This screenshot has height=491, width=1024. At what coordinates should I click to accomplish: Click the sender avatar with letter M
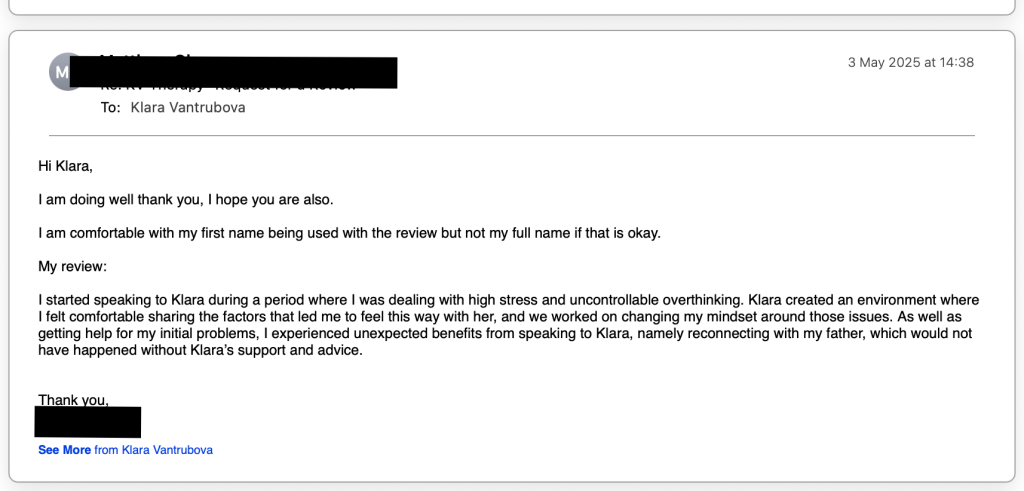pyautogui.click(x=65, y=71)
